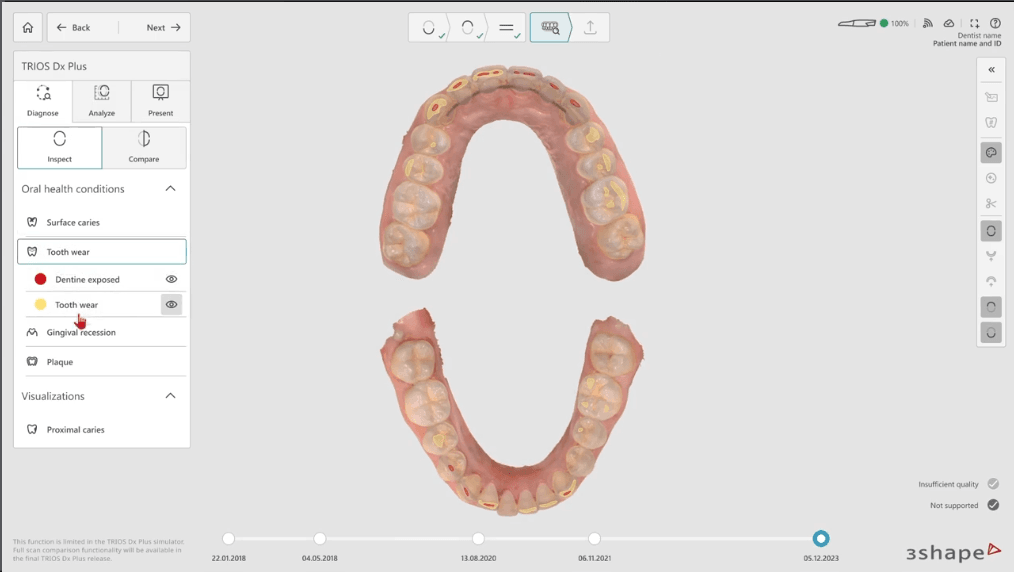
Task: Show the upper jaw only view icon
Action: pyautogui.click(x=991, y=281)
